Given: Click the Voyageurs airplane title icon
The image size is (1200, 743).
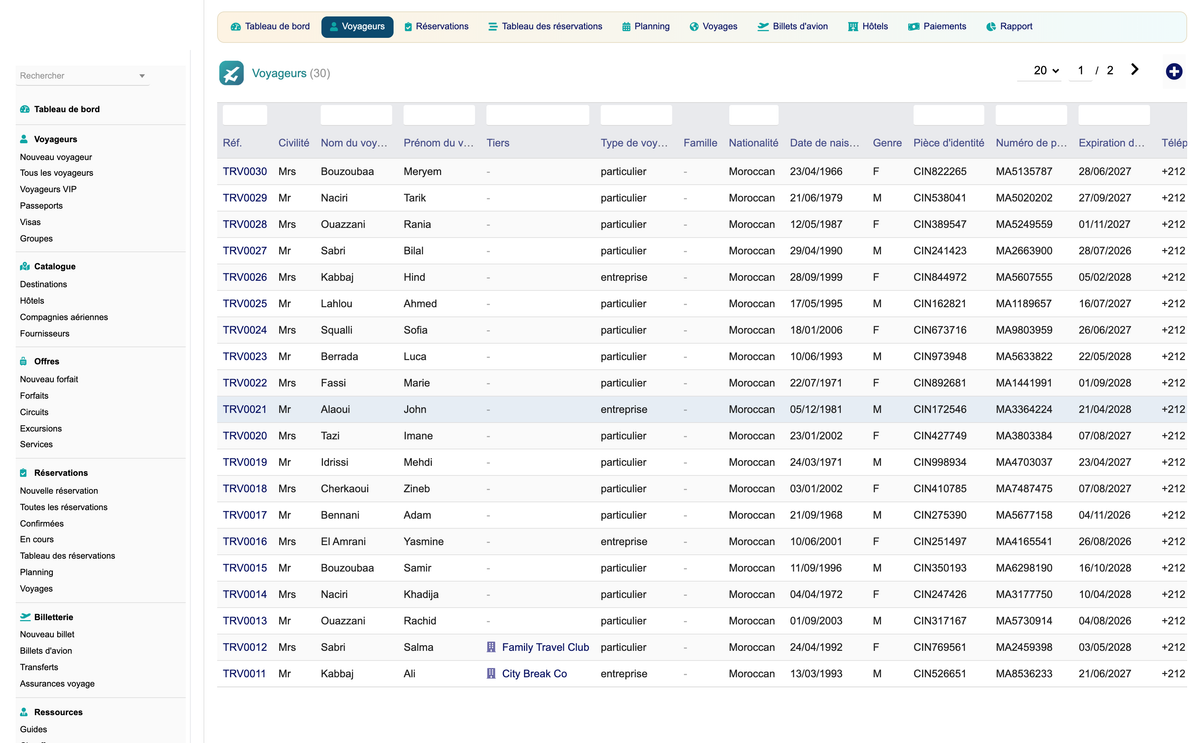Looking at the screenshot, I should click(x=231, y=73).
